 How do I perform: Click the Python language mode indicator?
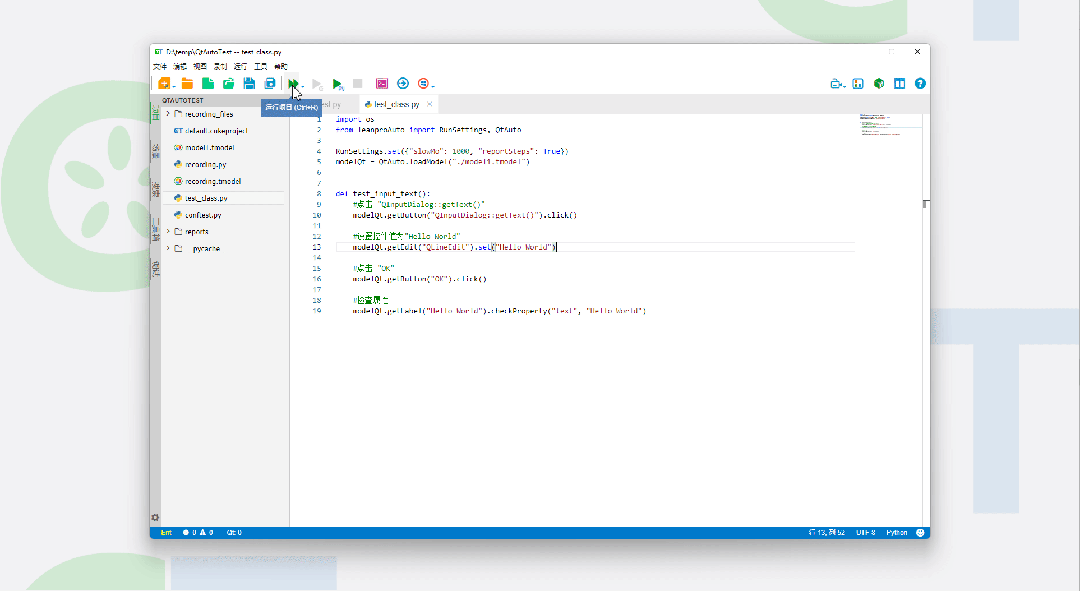tap(897, 532)
